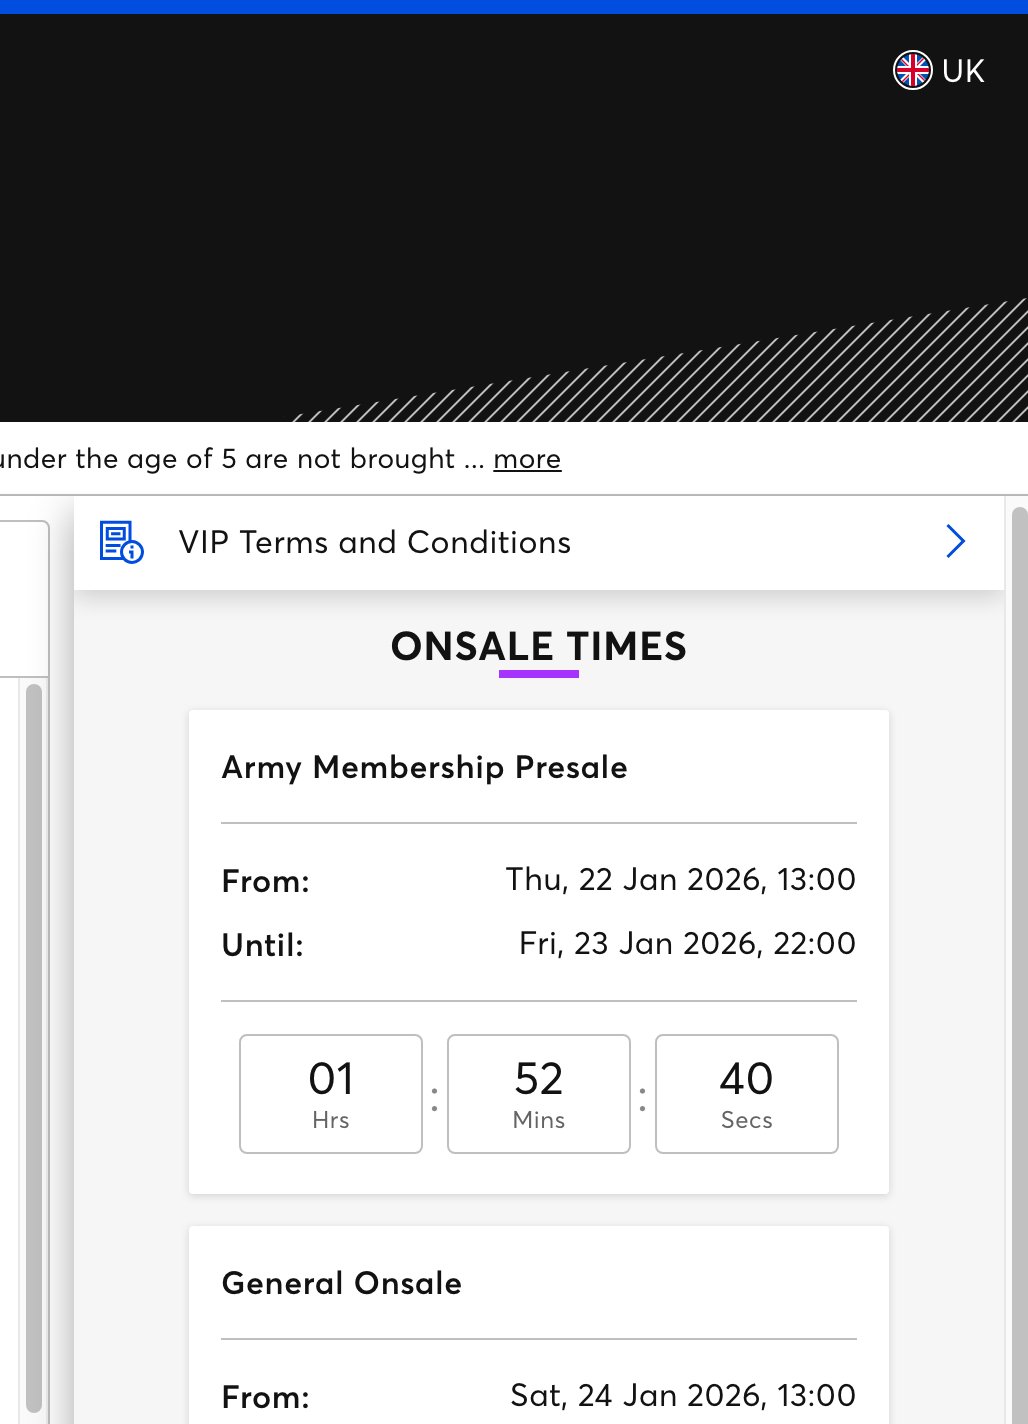Click the Hrs countdown box
Viewport: 1028px width, 1424px height.
click(331, 1093)
